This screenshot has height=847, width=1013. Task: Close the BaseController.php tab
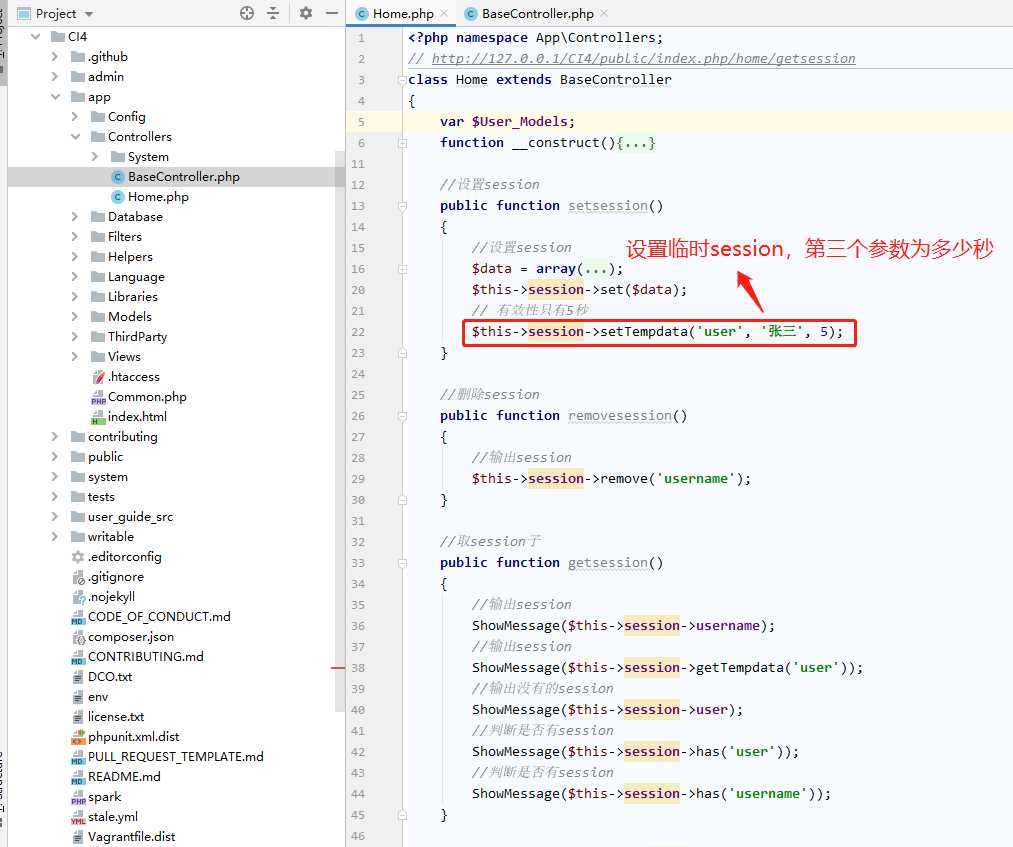603,13
